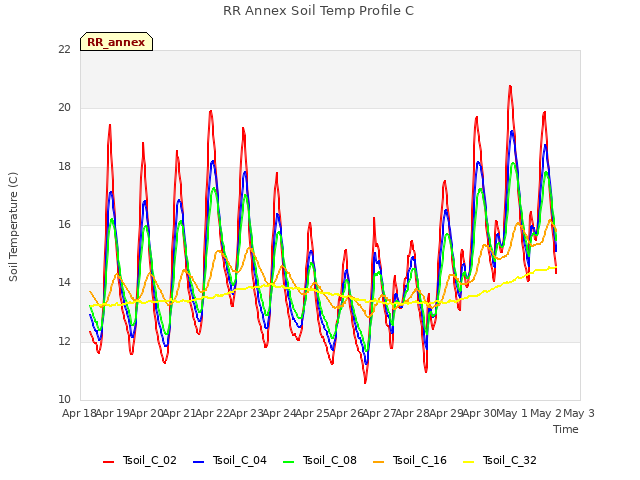
Task: Click the y-axis tick label 14
Action: 65,283
